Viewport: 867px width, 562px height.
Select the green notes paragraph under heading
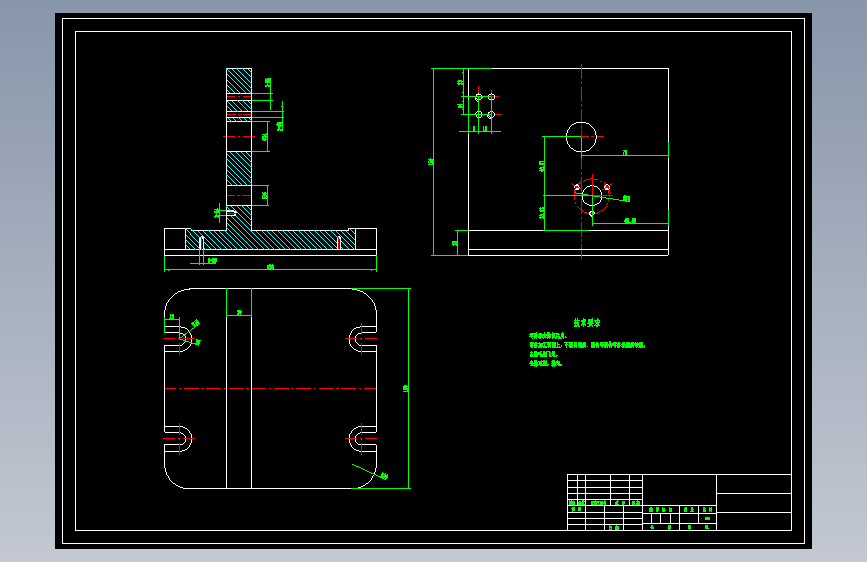point(587,350)
